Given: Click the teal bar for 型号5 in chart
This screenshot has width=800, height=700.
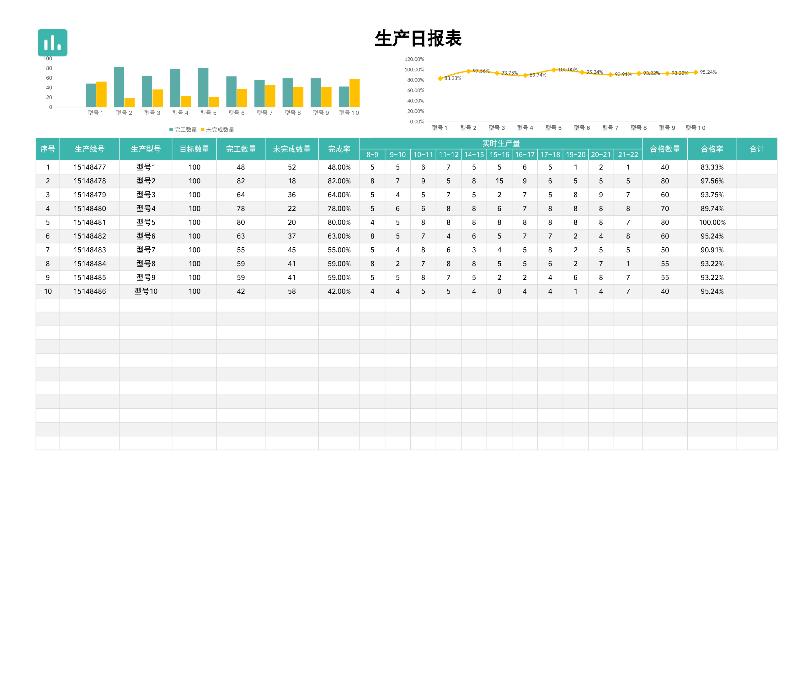Looking at the screenshot, I should 203,87.
